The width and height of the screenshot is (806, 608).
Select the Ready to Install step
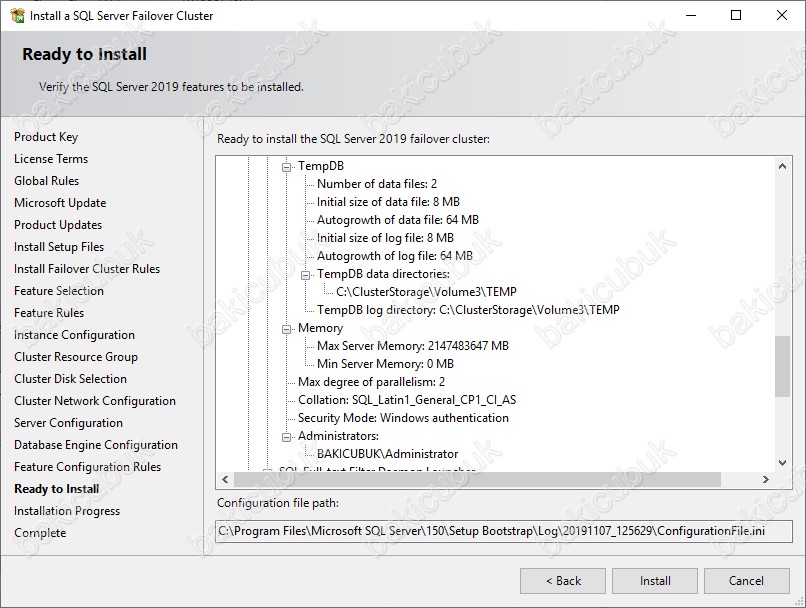pyautogui.click(x=57, y=489)
